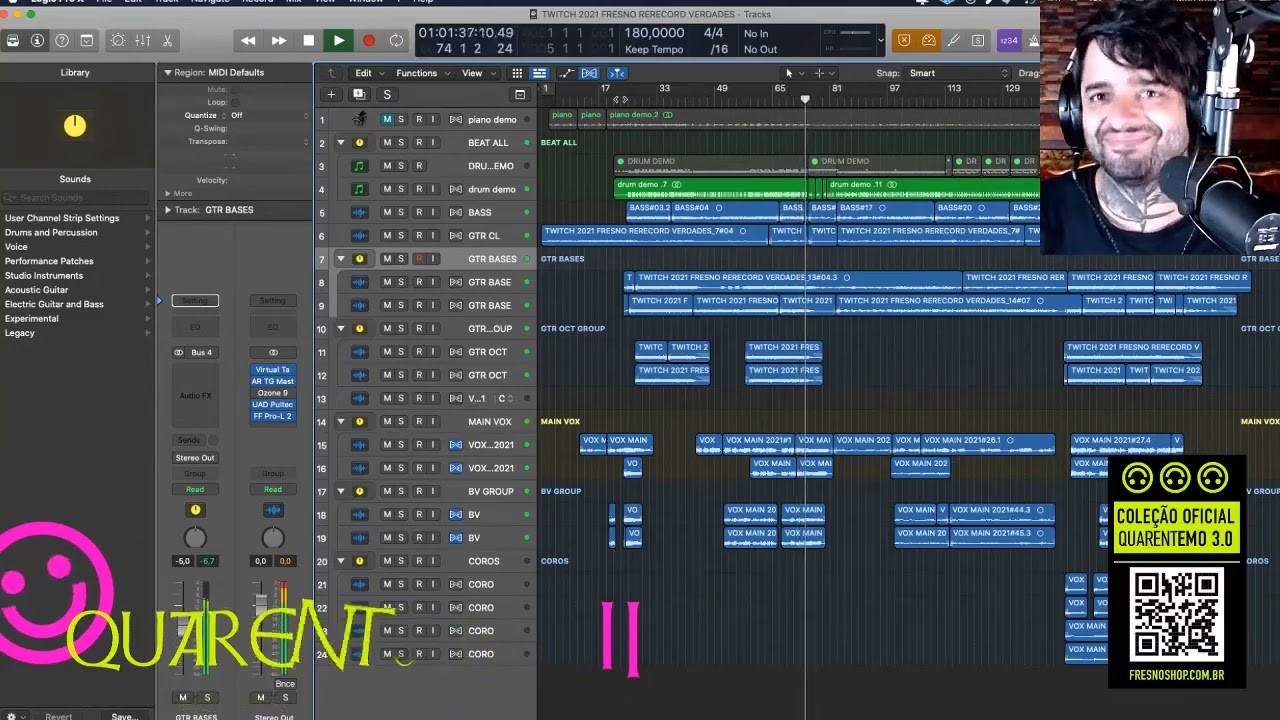Stop playback with the Stop button
The height and width of the screenshot is (720, 1280).
(x=309, y=41)
